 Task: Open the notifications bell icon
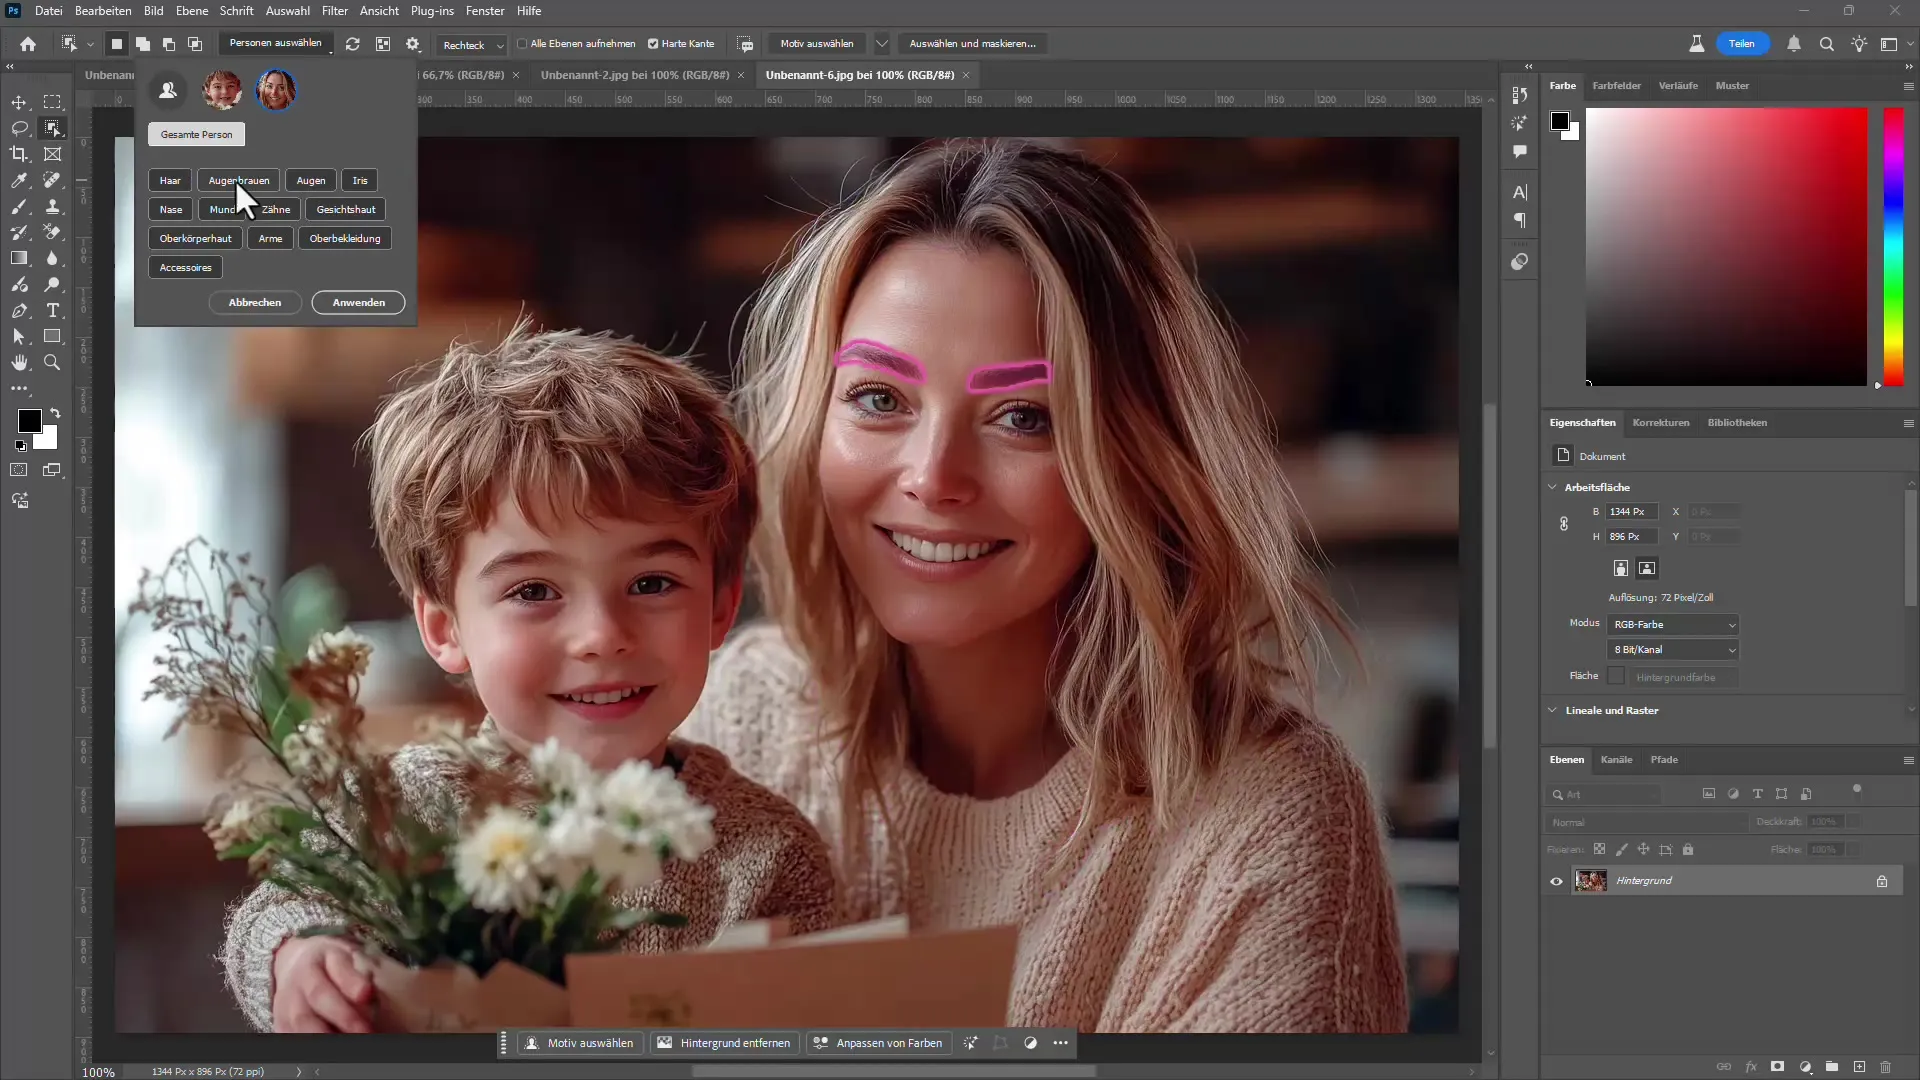pyautogui.click(x=1794, y=44)
